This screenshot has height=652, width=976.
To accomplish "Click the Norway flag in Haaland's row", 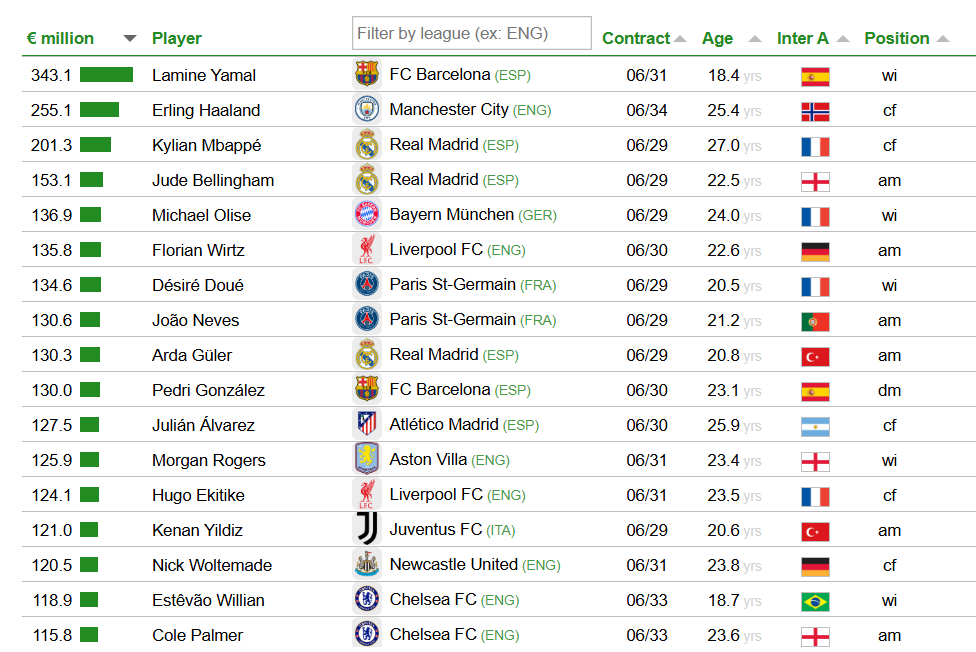I will click(815, 111).
